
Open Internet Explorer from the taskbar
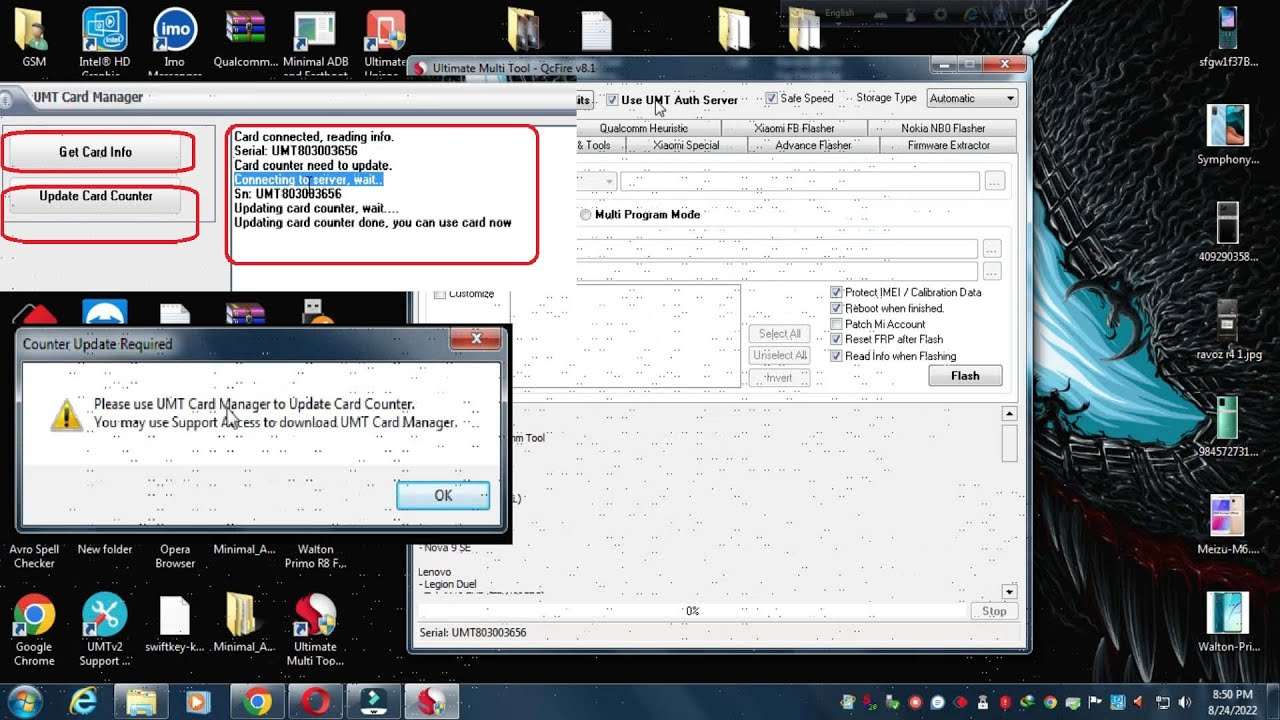84,702
